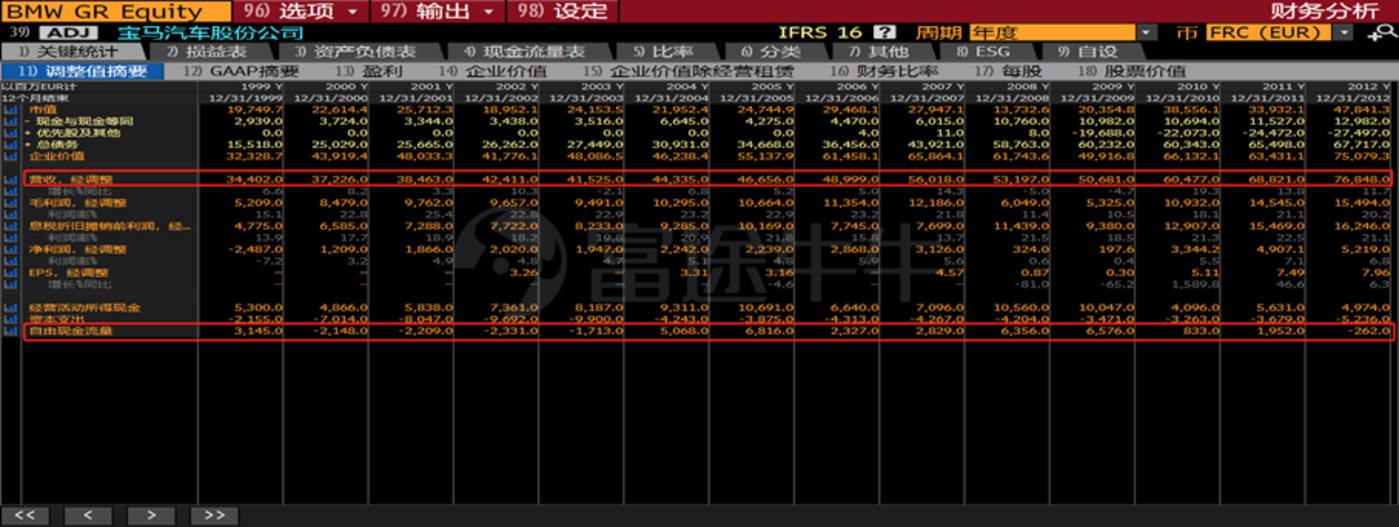This screenshot has height=527, width=1399.
Task: Open the chart icon for 市值 row
Action: pyautogui.click(x=11, y=108)
